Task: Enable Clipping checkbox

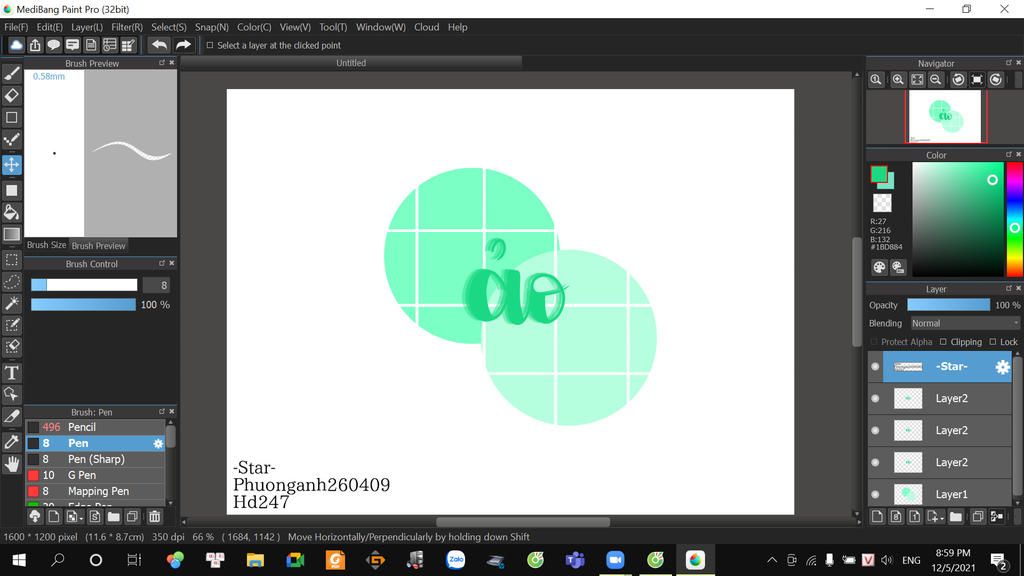Action: point(943,342)
